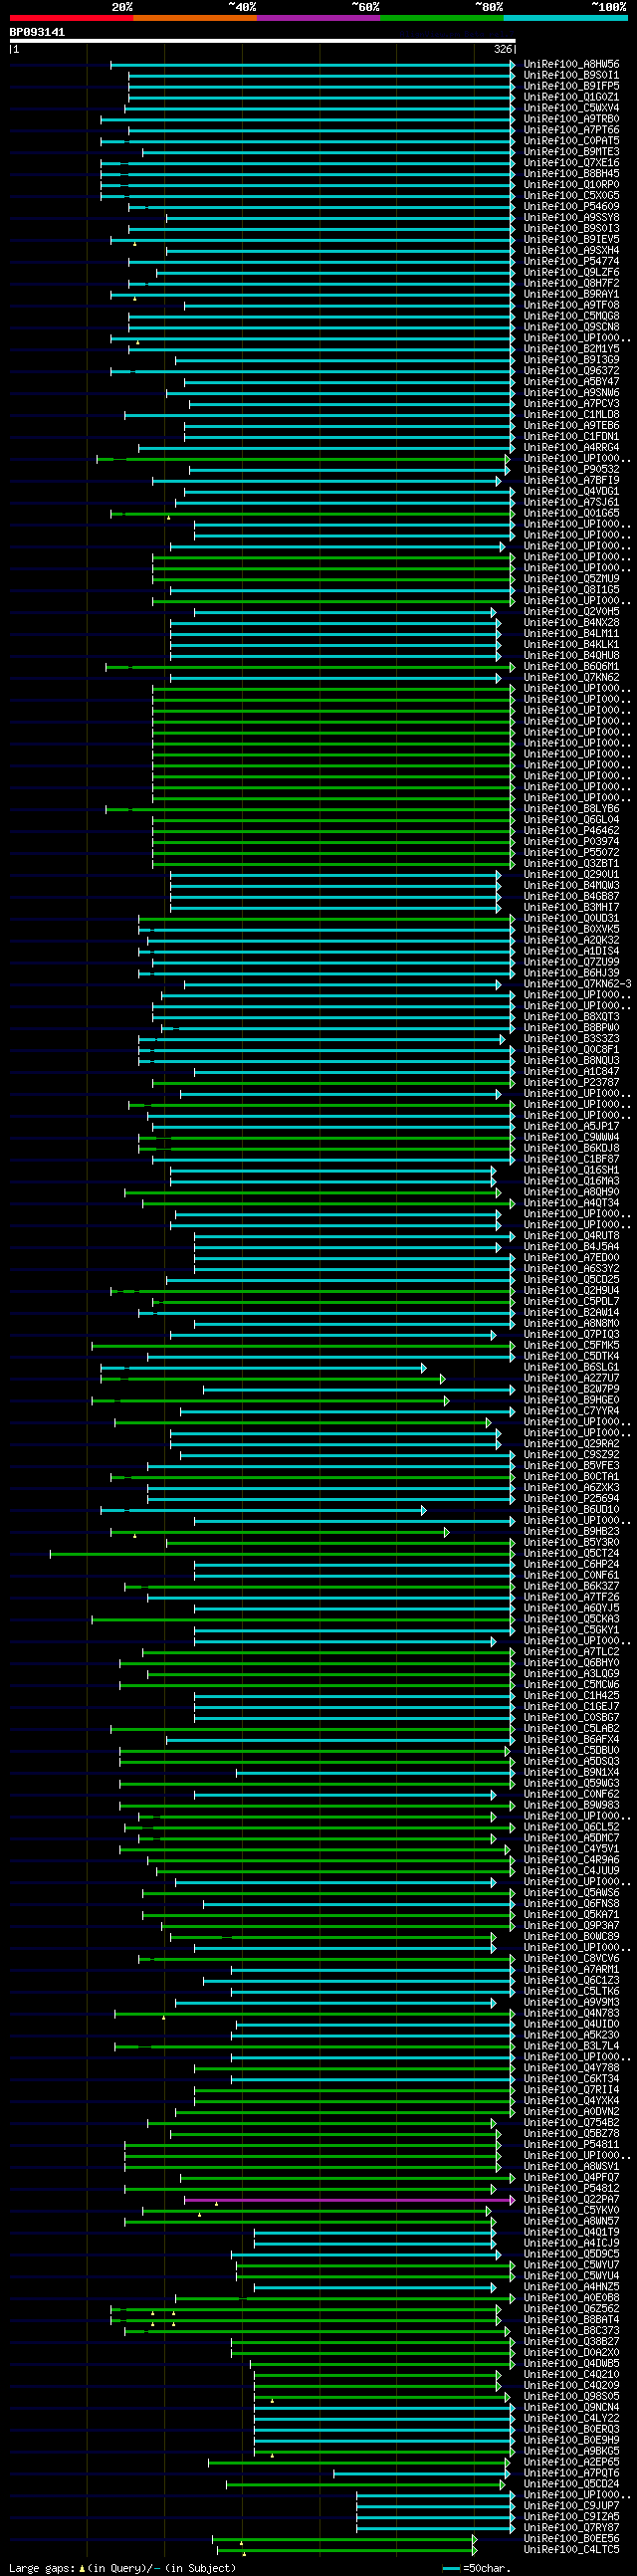Click the =50char. scale legend
This screenshot has height=2576, width=637.
476,2568
